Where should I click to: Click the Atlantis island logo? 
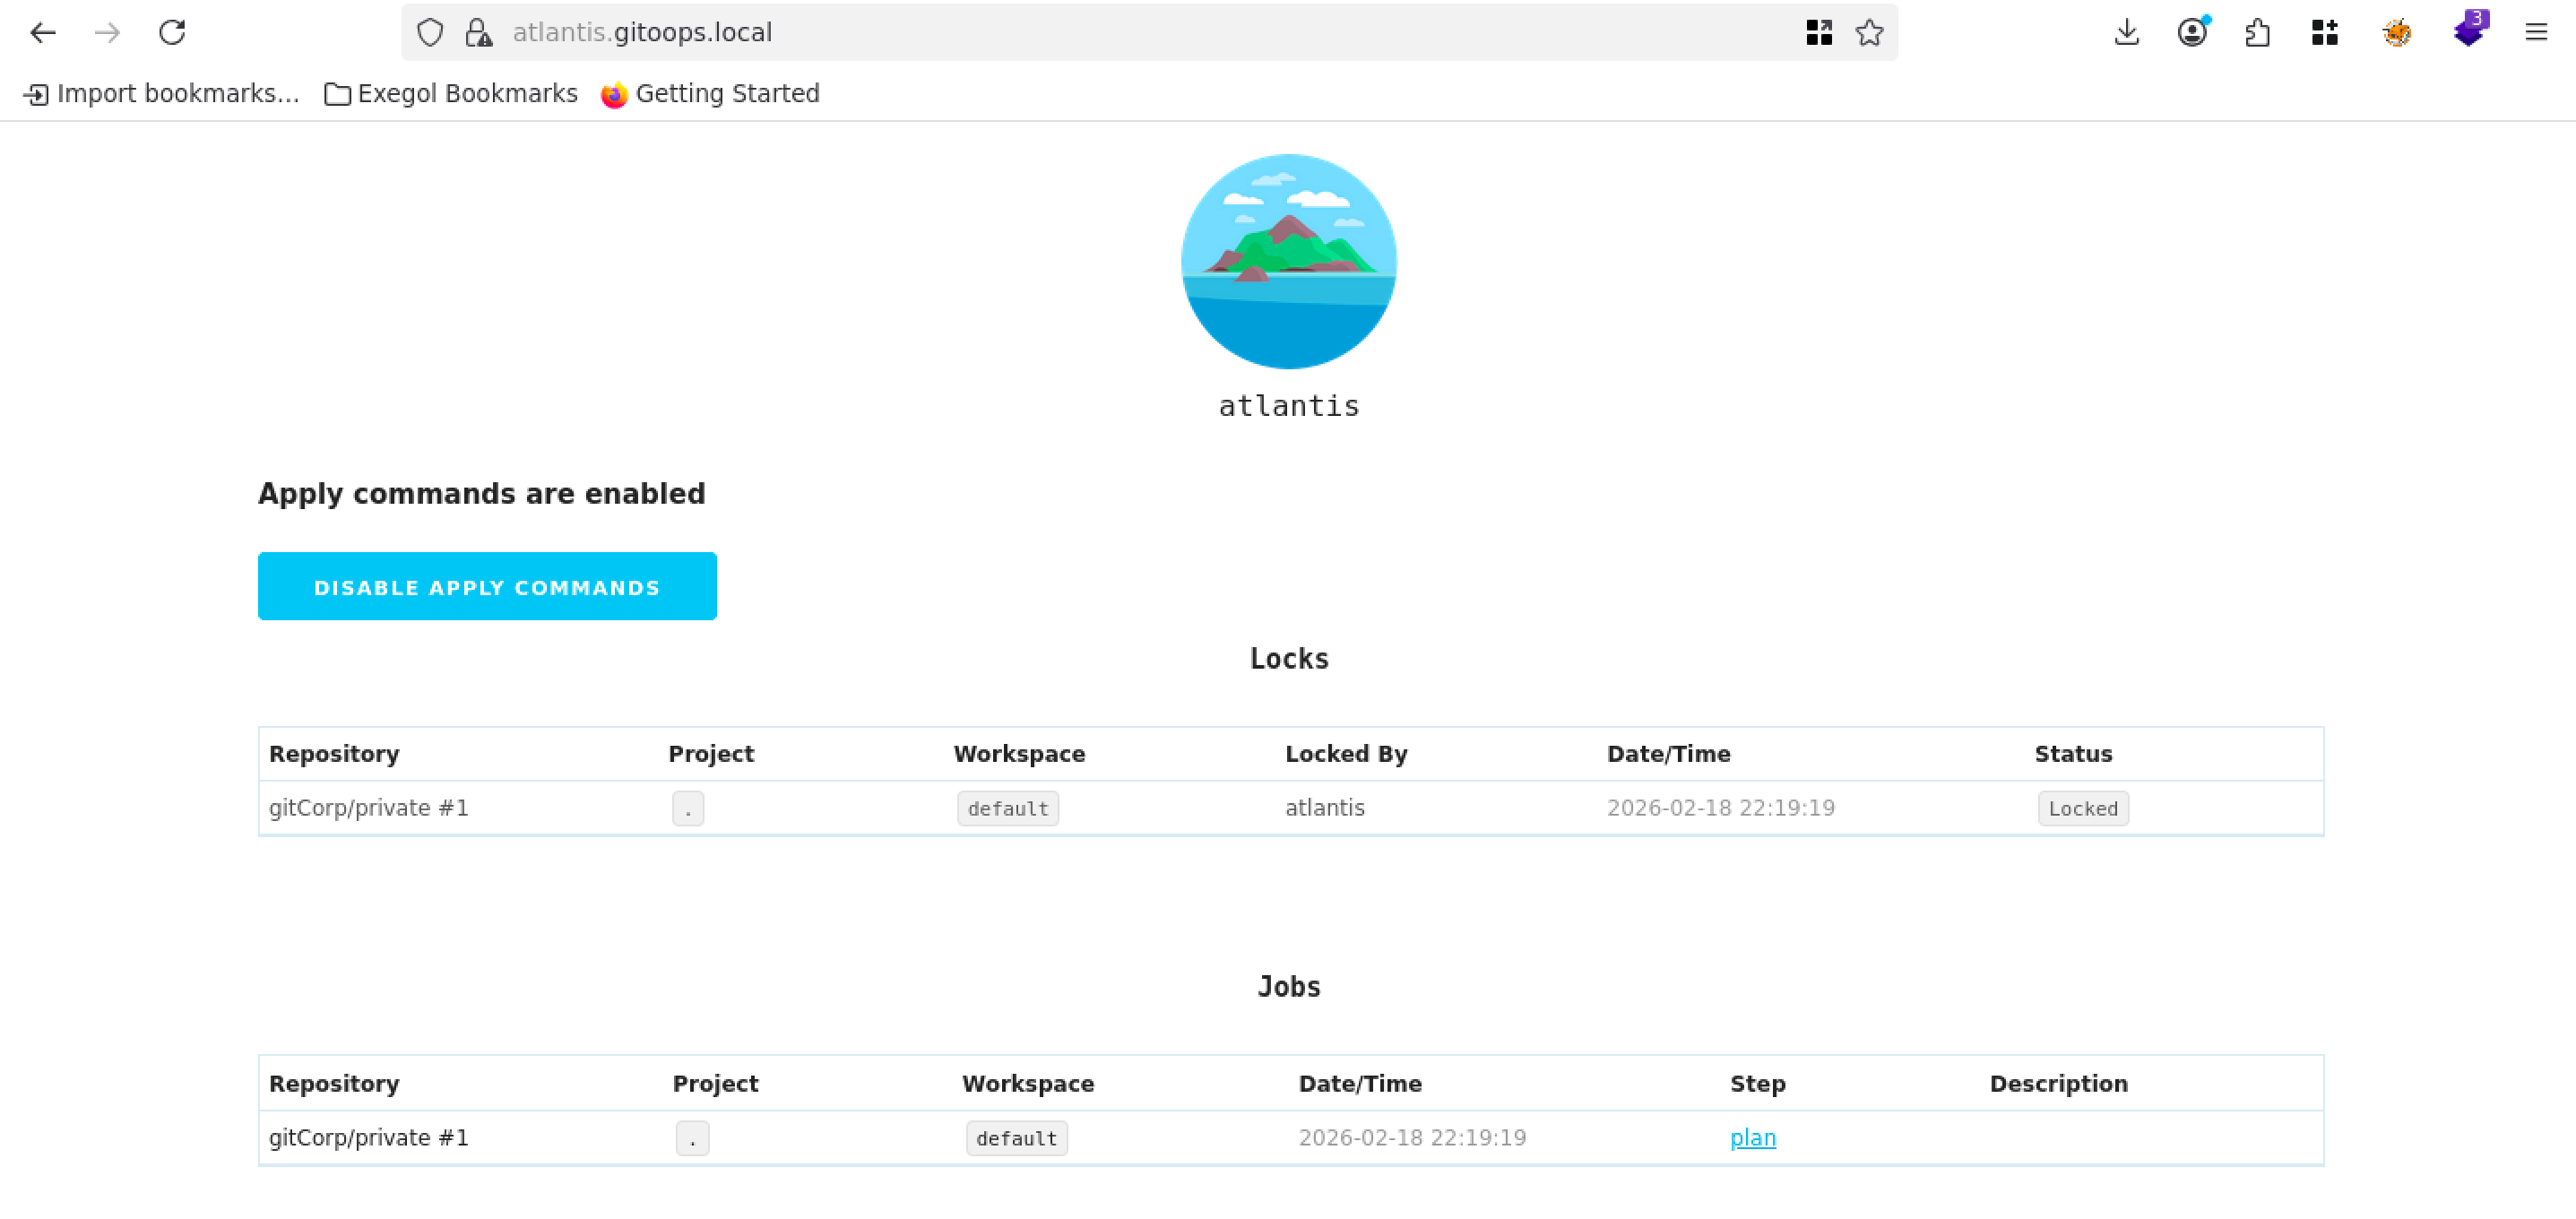tap(1288, 261)
